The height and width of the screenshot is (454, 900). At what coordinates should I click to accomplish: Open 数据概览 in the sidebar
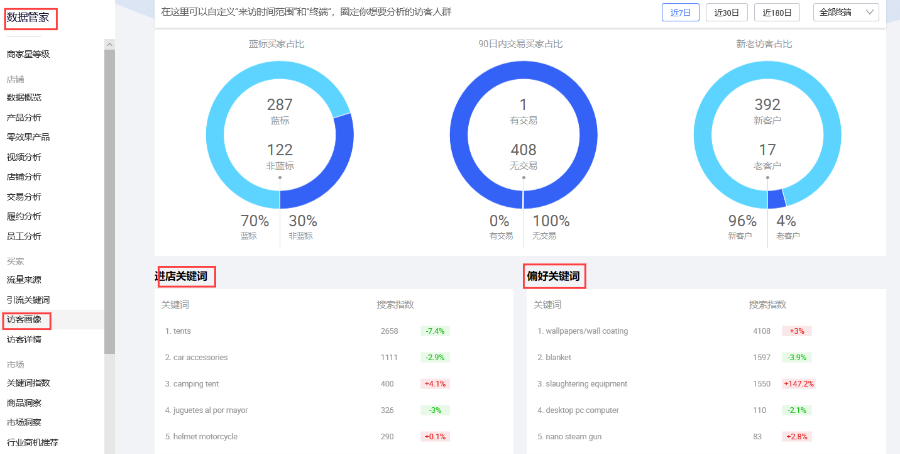pyautogui.click(x=24, y=97)
